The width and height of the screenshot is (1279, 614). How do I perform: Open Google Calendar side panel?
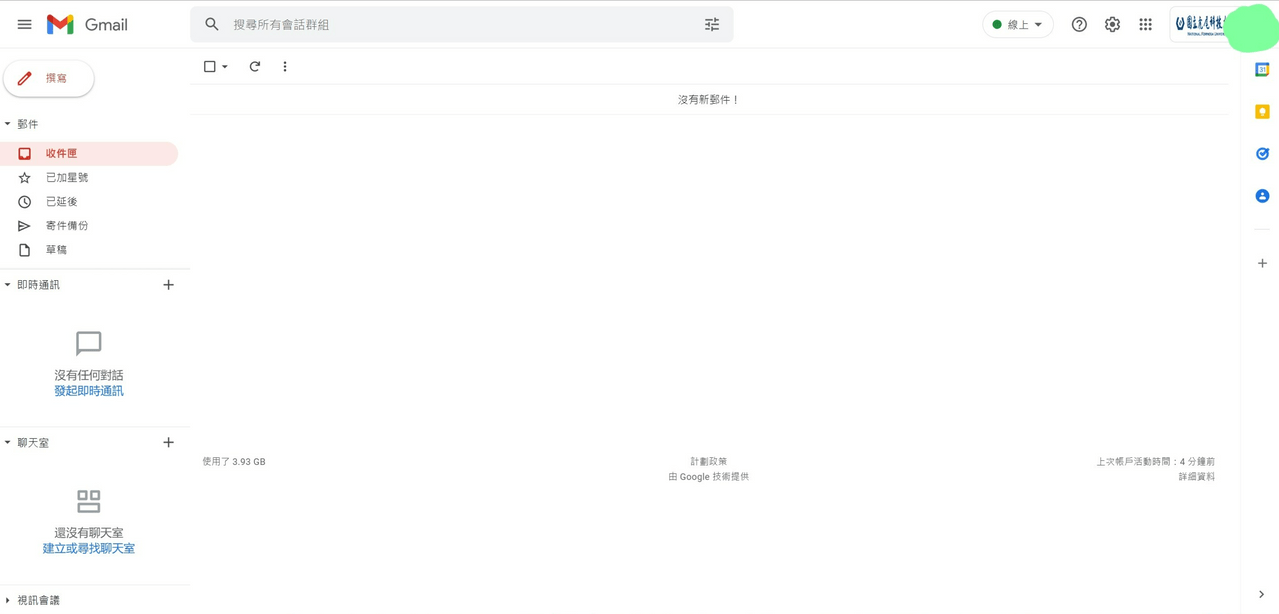1262,69
